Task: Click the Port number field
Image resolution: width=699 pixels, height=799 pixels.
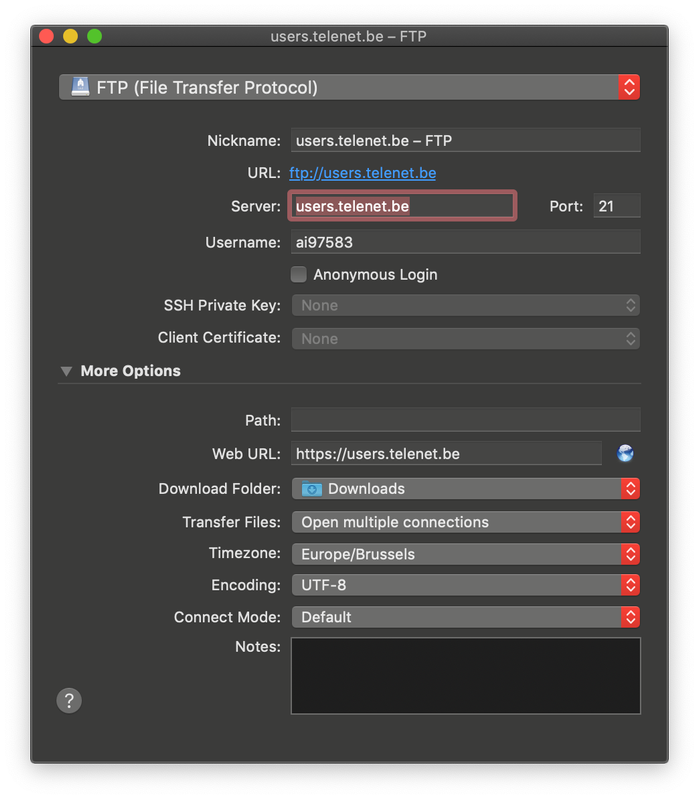Action: (616, 206)
